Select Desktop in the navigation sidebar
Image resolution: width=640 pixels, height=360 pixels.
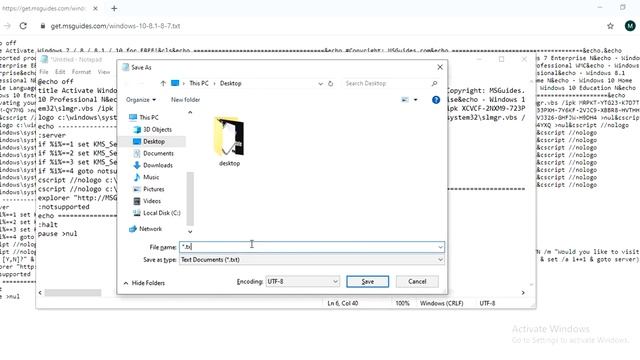click(x=149, y=141)
